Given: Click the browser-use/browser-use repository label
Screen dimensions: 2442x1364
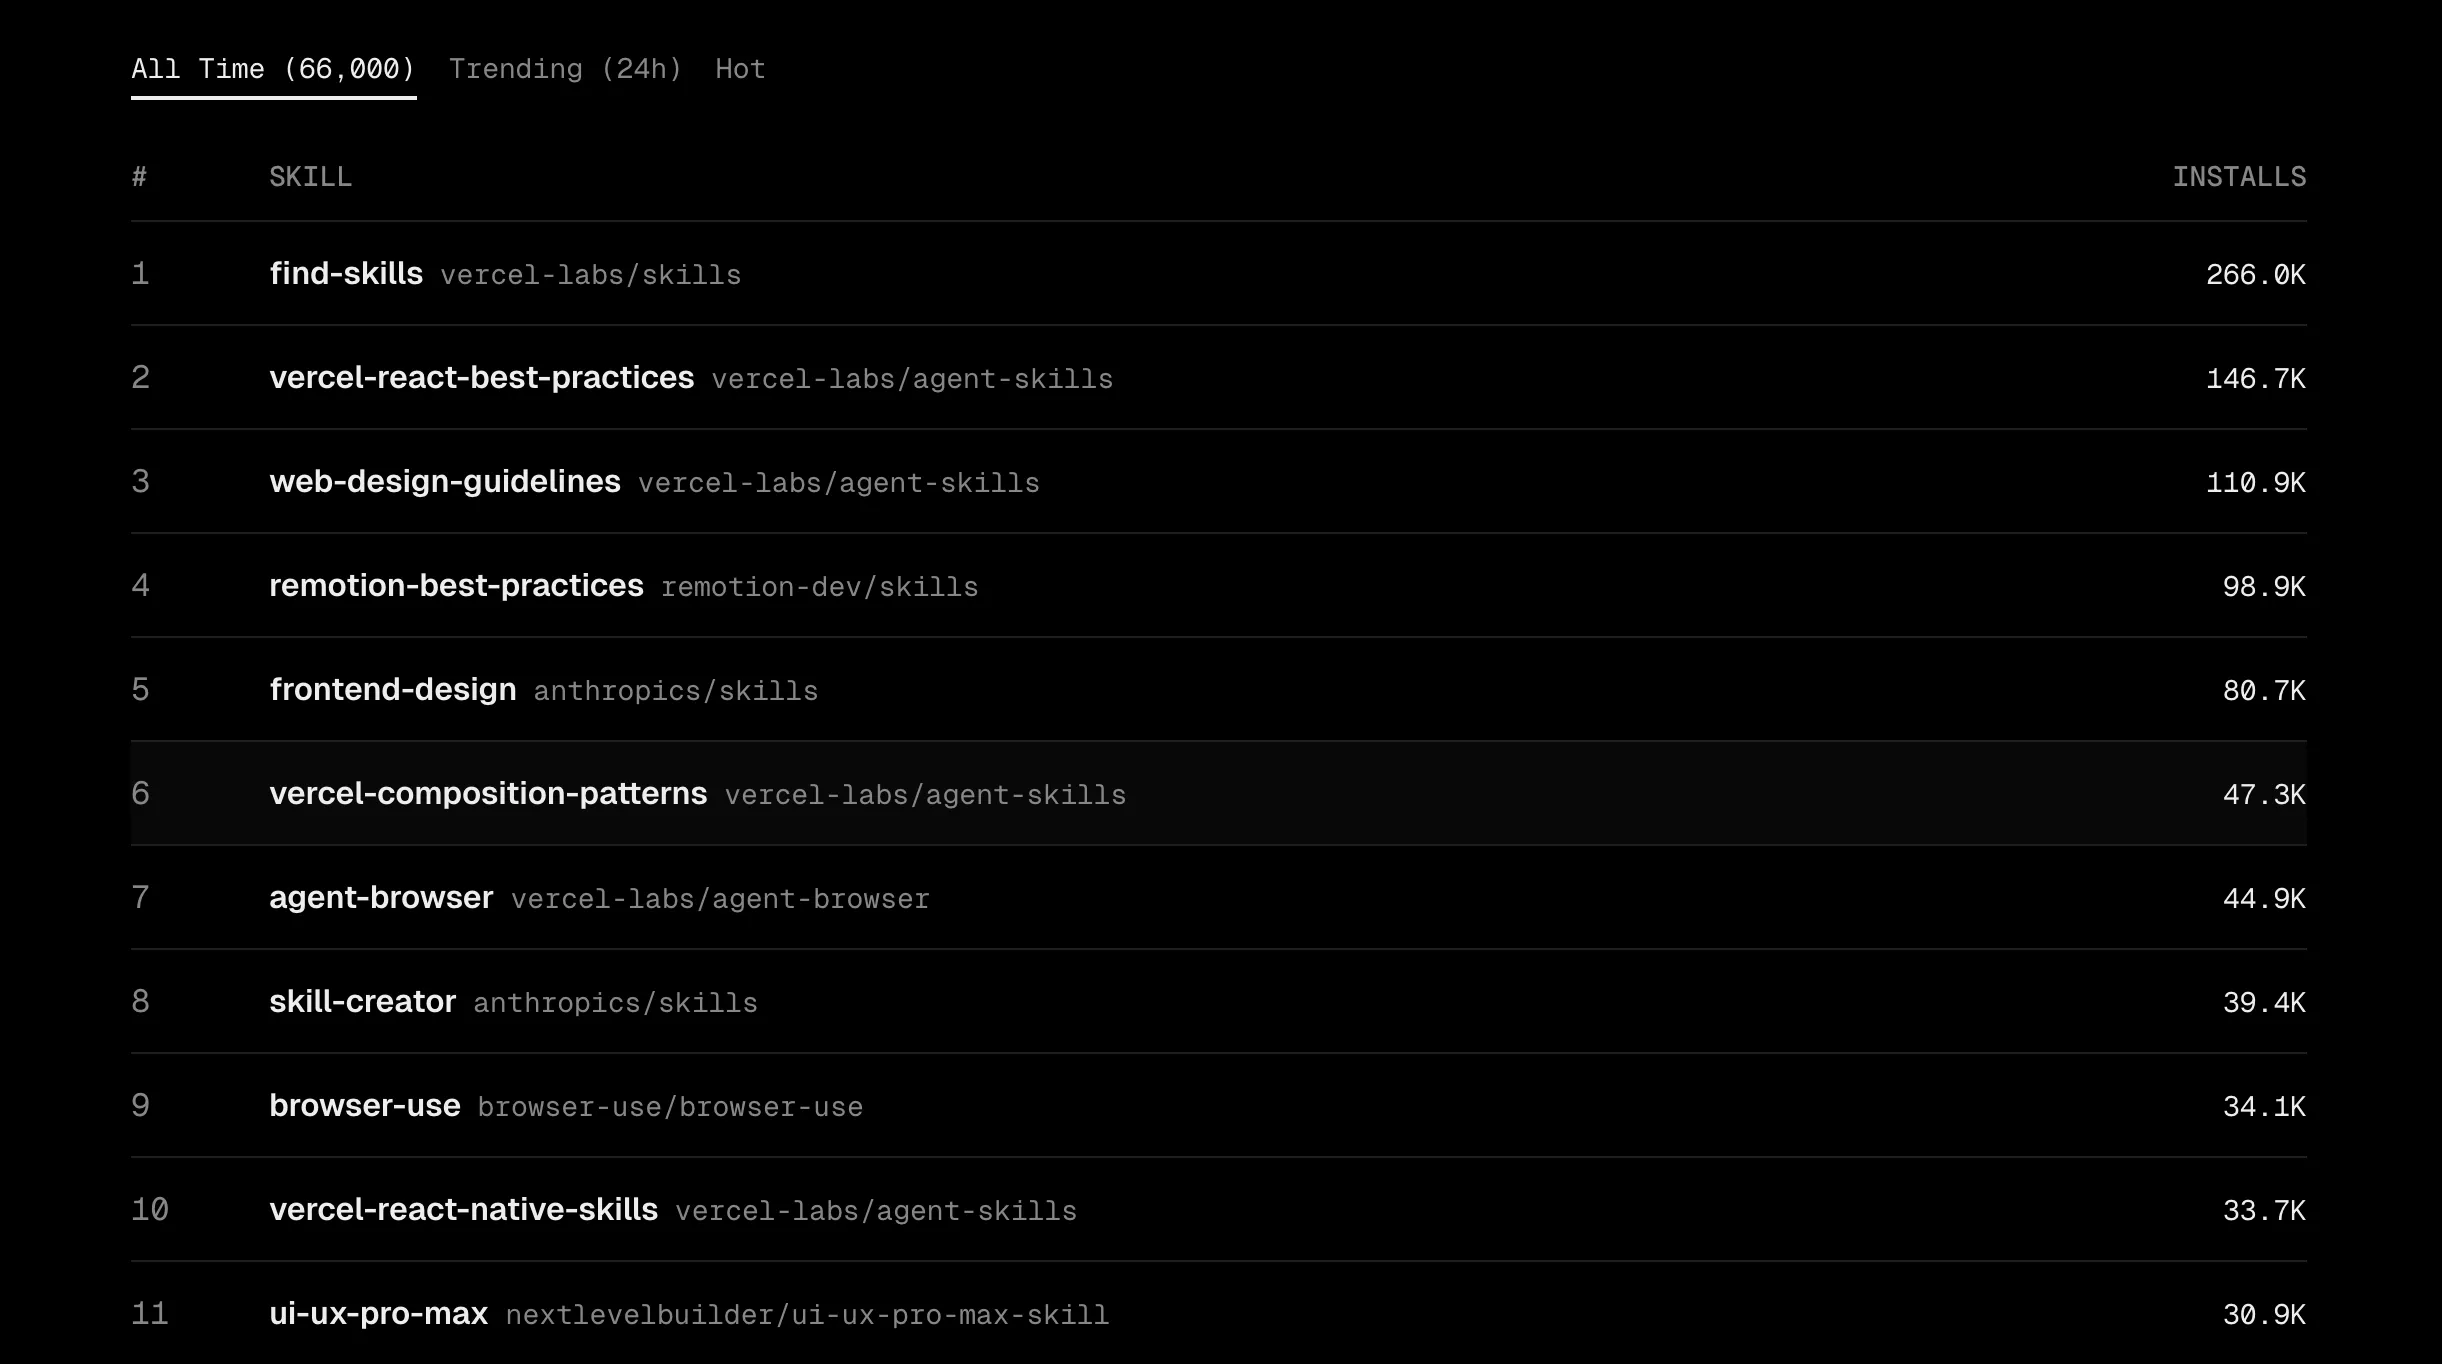Looking at the screenshot, I should [x=670, y=1107].
